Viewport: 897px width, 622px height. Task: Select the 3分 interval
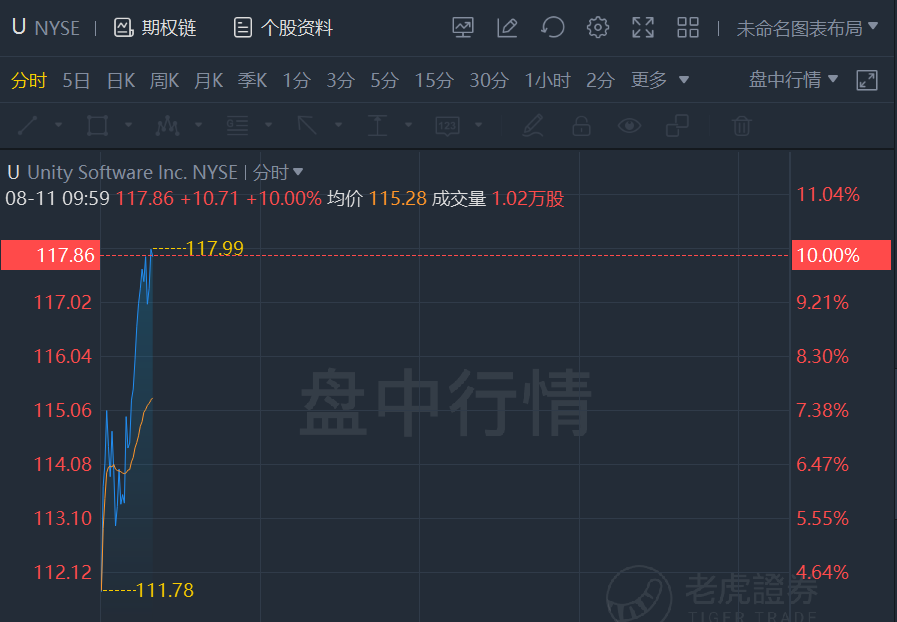[x=340, y=80]
